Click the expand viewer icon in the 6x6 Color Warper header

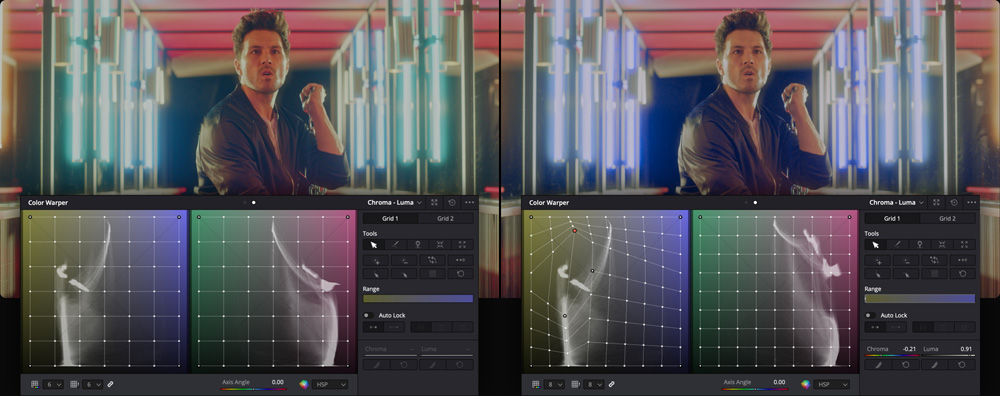pos(434,202)
